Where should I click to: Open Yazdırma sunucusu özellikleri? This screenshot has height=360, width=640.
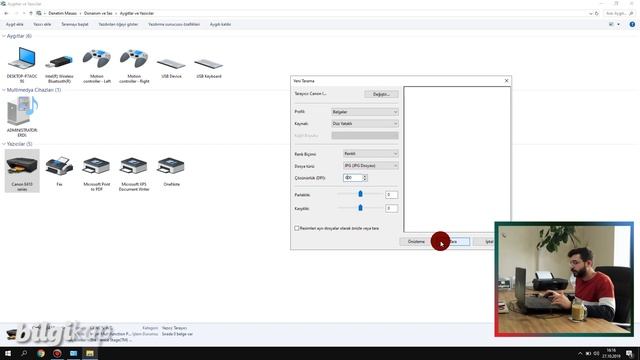[x=174, y=24]
